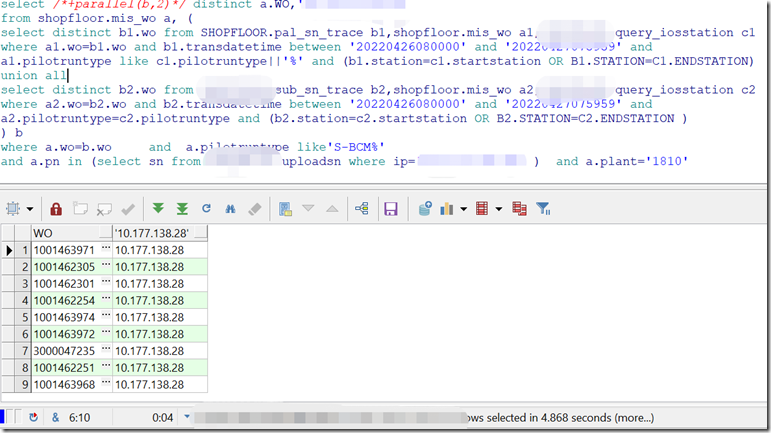Click the ampersand substitution icon in status bar
Screen dimensions: 771x433
[x=56, y=417]
